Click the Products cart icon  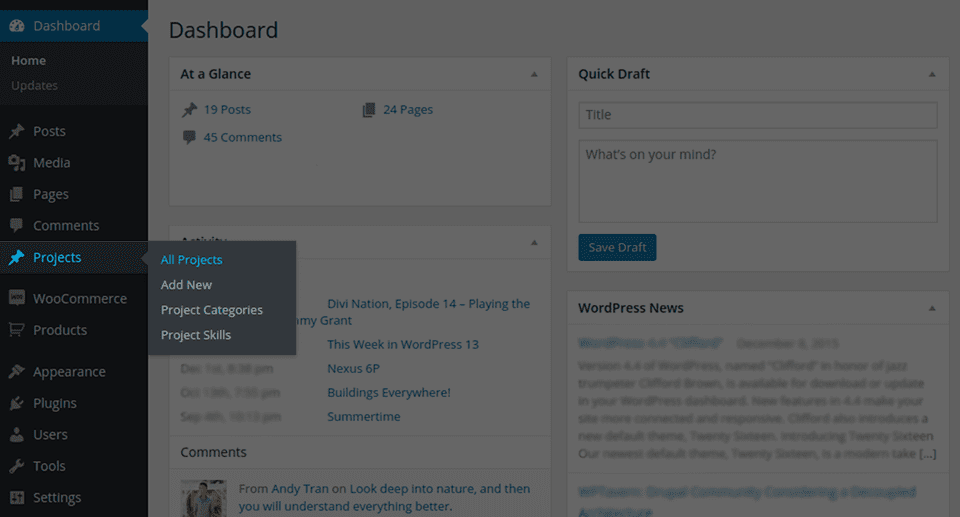(17, 330)
